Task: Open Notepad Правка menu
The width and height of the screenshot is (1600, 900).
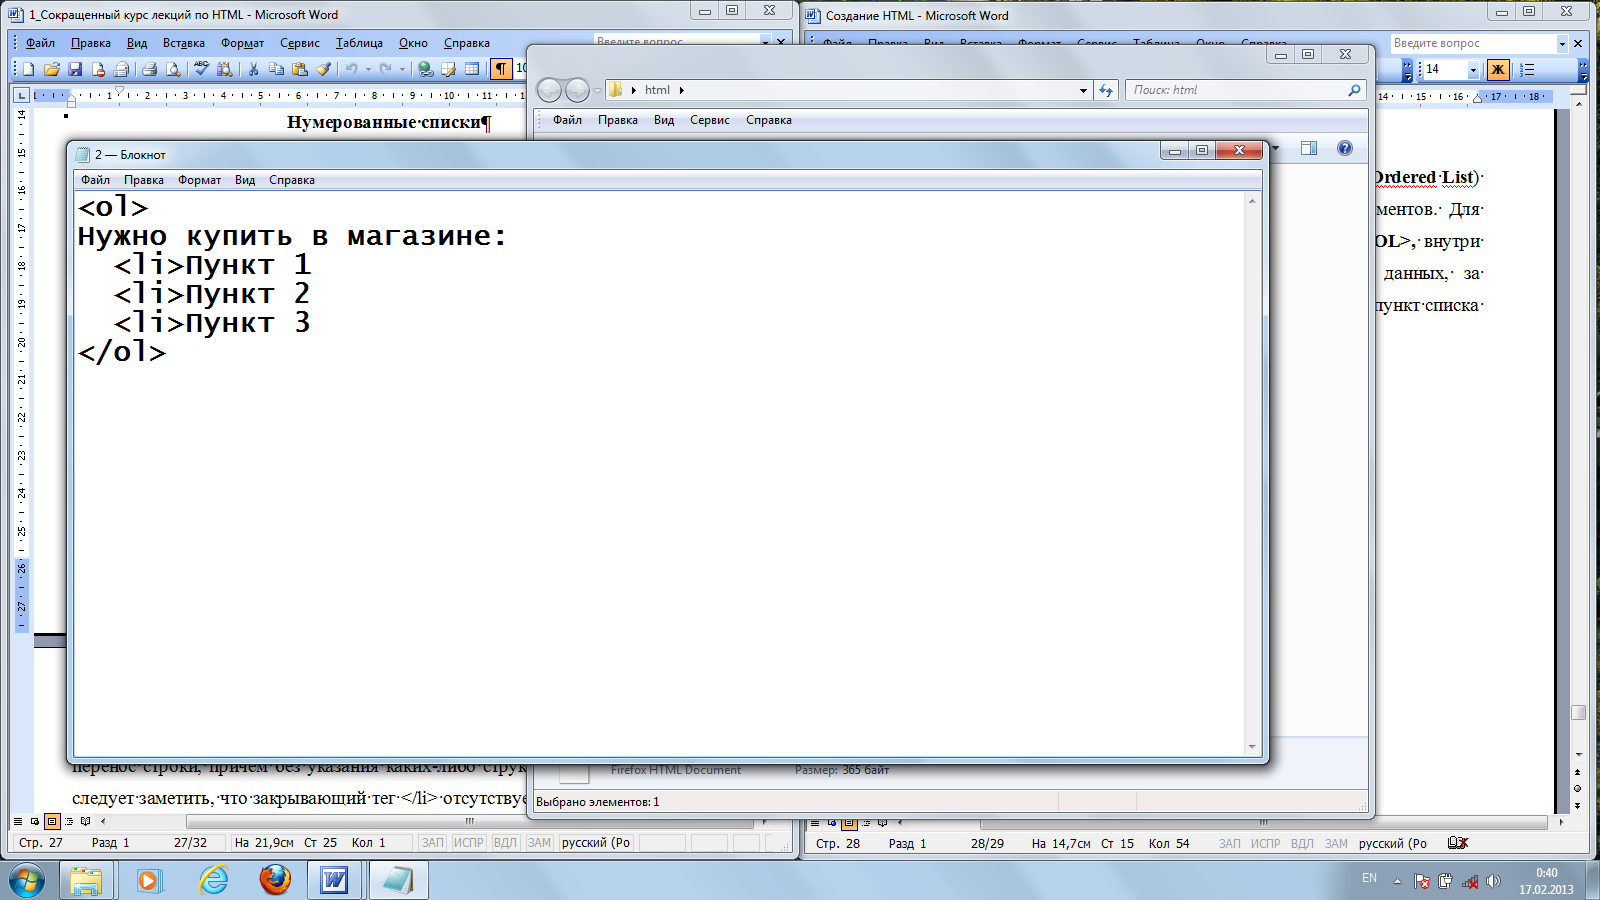Action: pos(144,180)
